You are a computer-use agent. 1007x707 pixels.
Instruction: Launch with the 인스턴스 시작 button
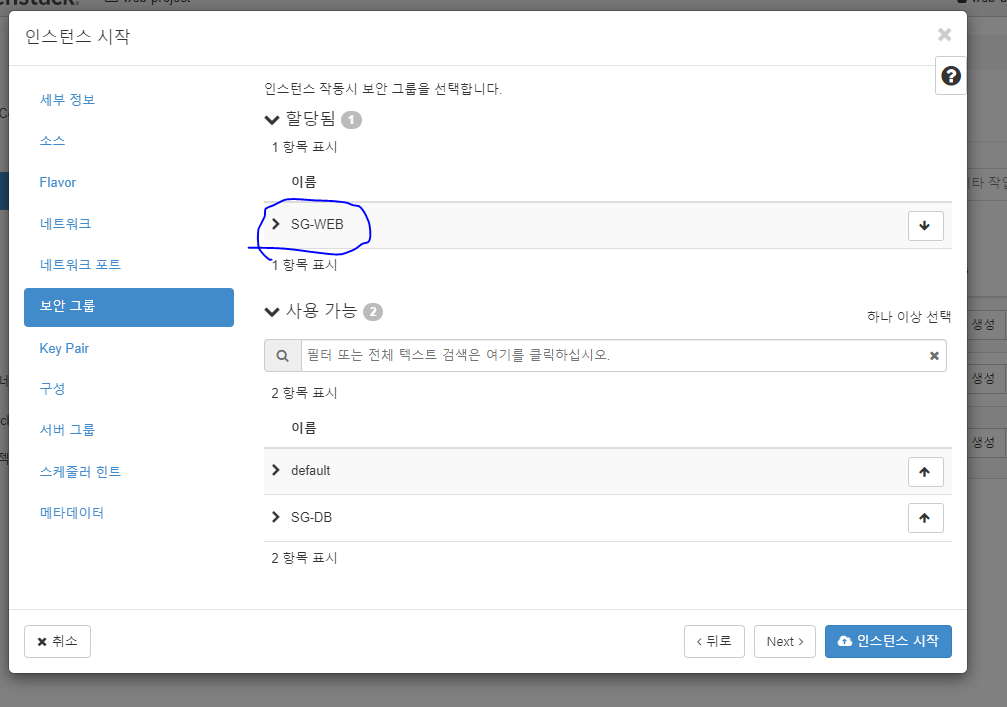coord(888,642)
